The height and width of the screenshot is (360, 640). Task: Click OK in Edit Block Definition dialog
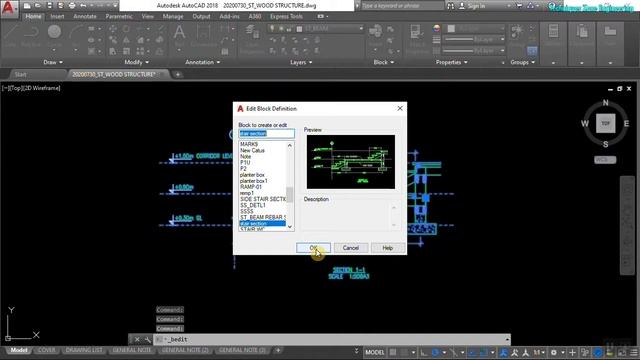pos(313,248)
